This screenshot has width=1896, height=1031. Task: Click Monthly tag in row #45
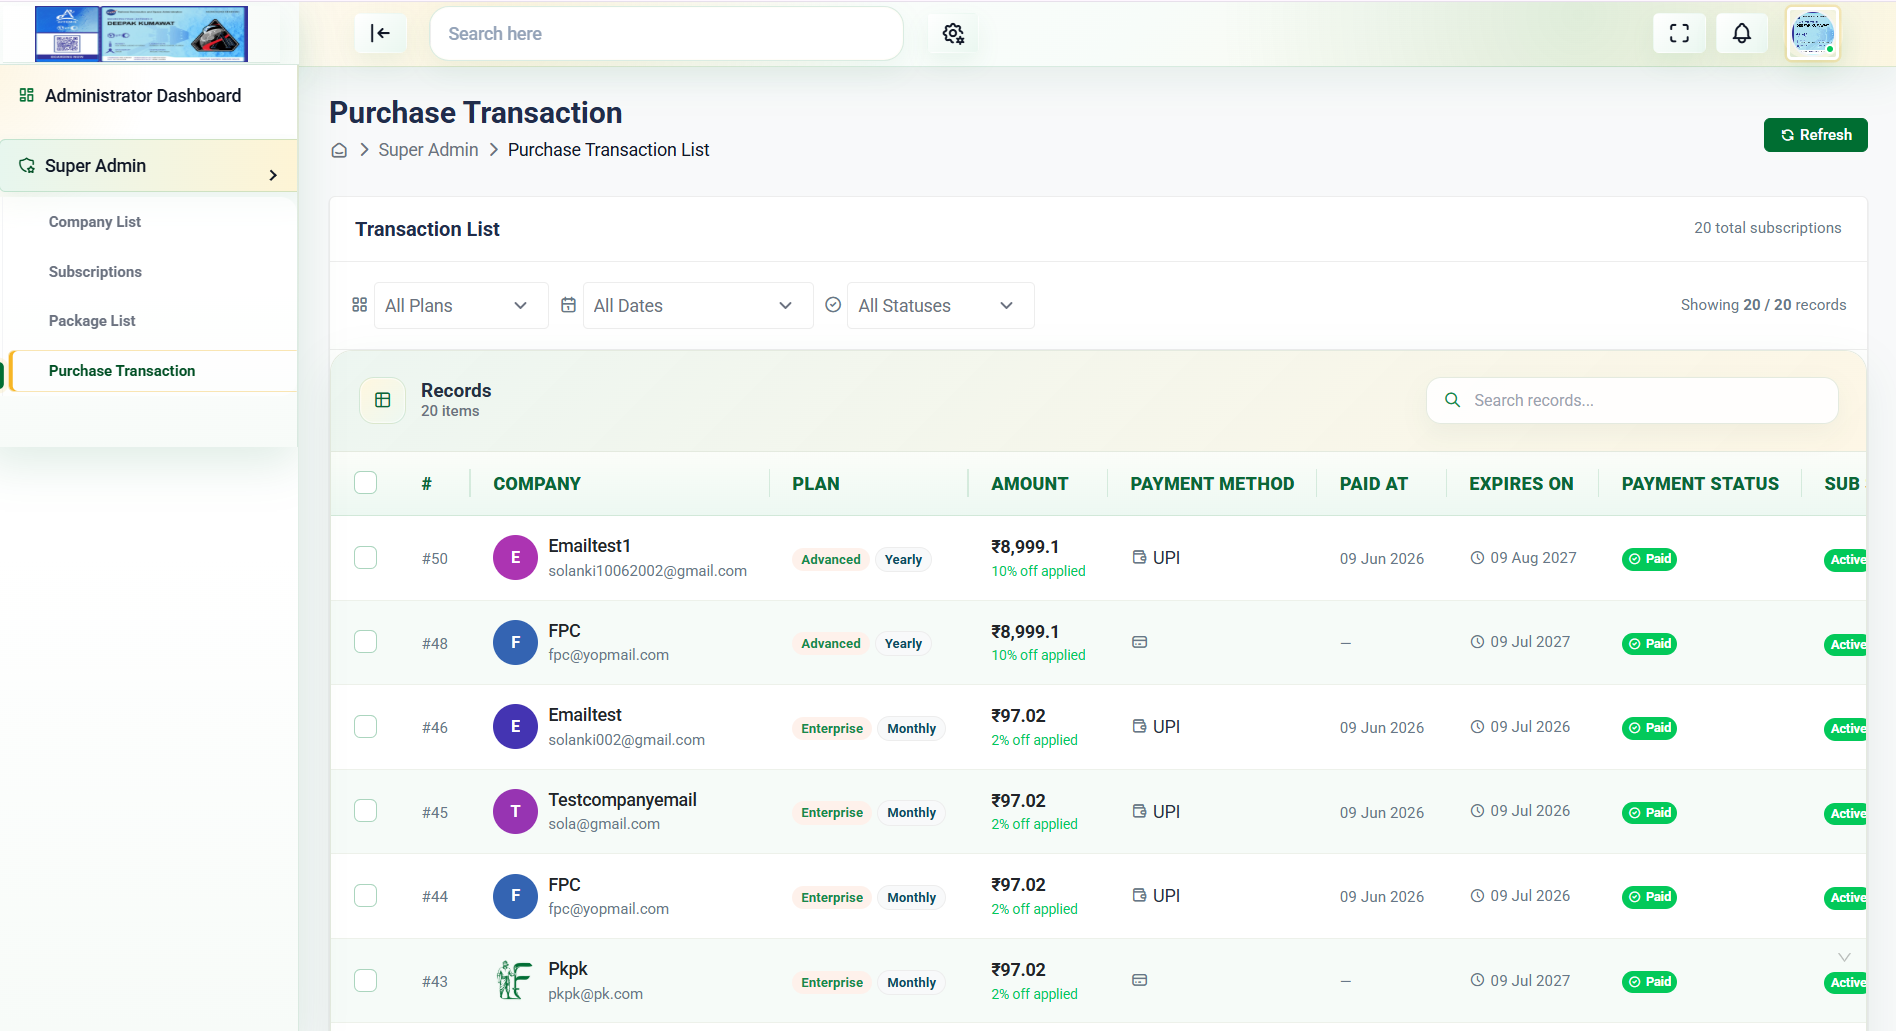(x=911, y=813)
